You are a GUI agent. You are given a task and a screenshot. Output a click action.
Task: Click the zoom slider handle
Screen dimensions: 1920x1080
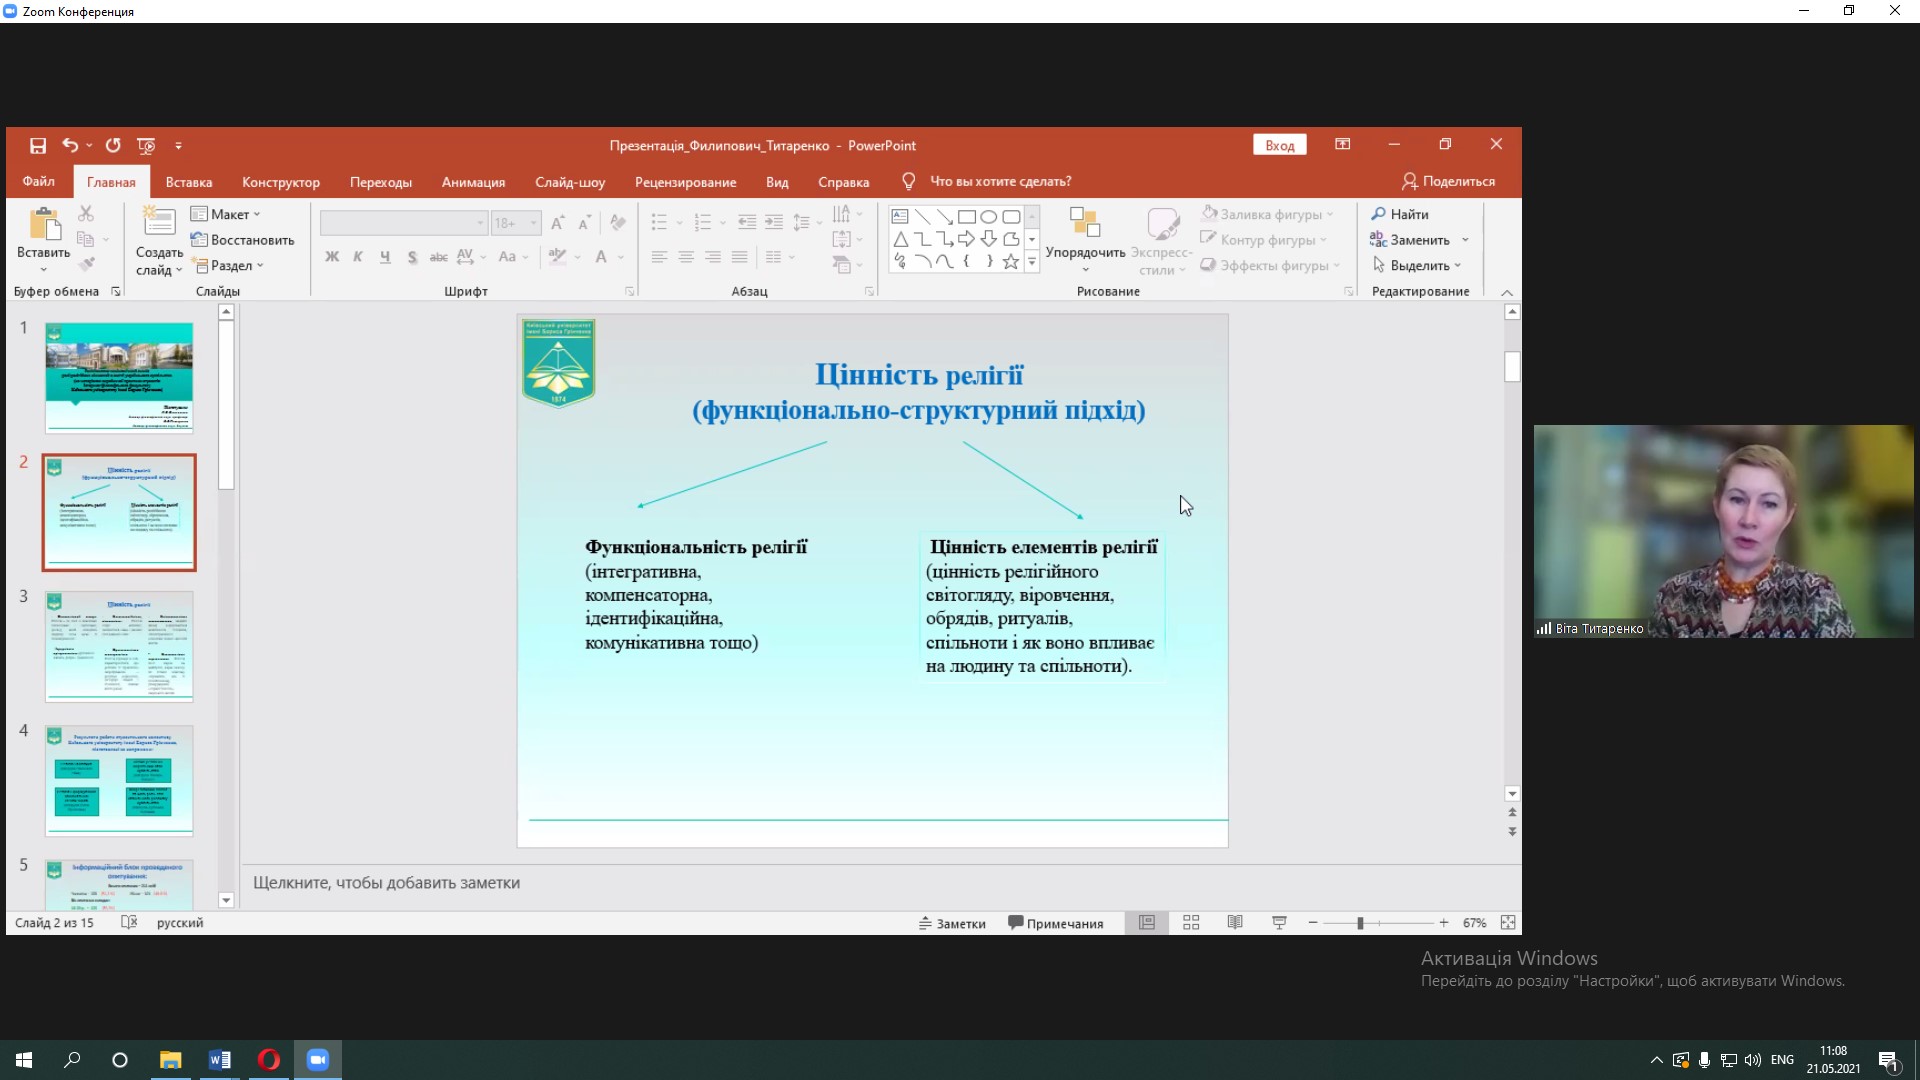click(x=1360, y=923)
